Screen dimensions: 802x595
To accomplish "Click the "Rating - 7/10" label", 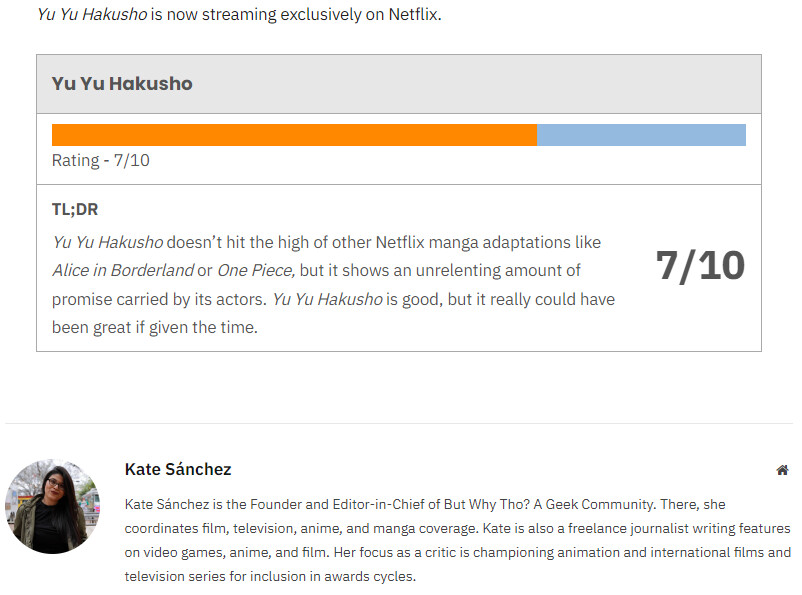I will pos(101,160).
